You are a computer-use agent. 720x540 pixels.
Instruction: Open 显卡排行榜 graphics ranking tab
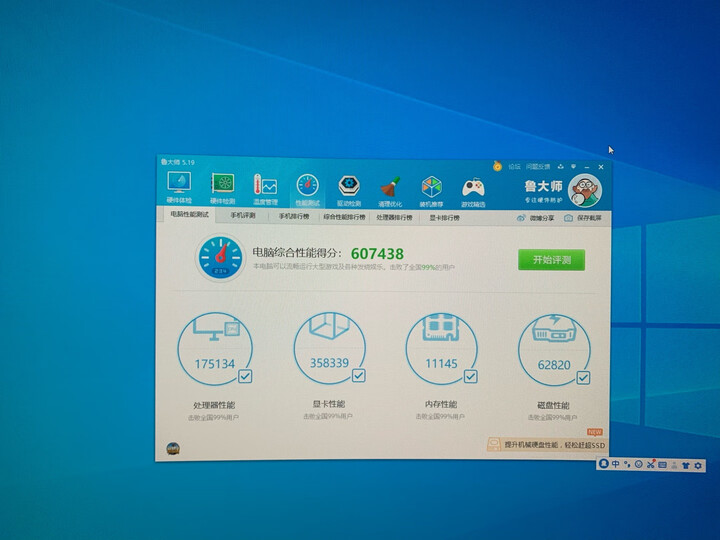[445, 216]
